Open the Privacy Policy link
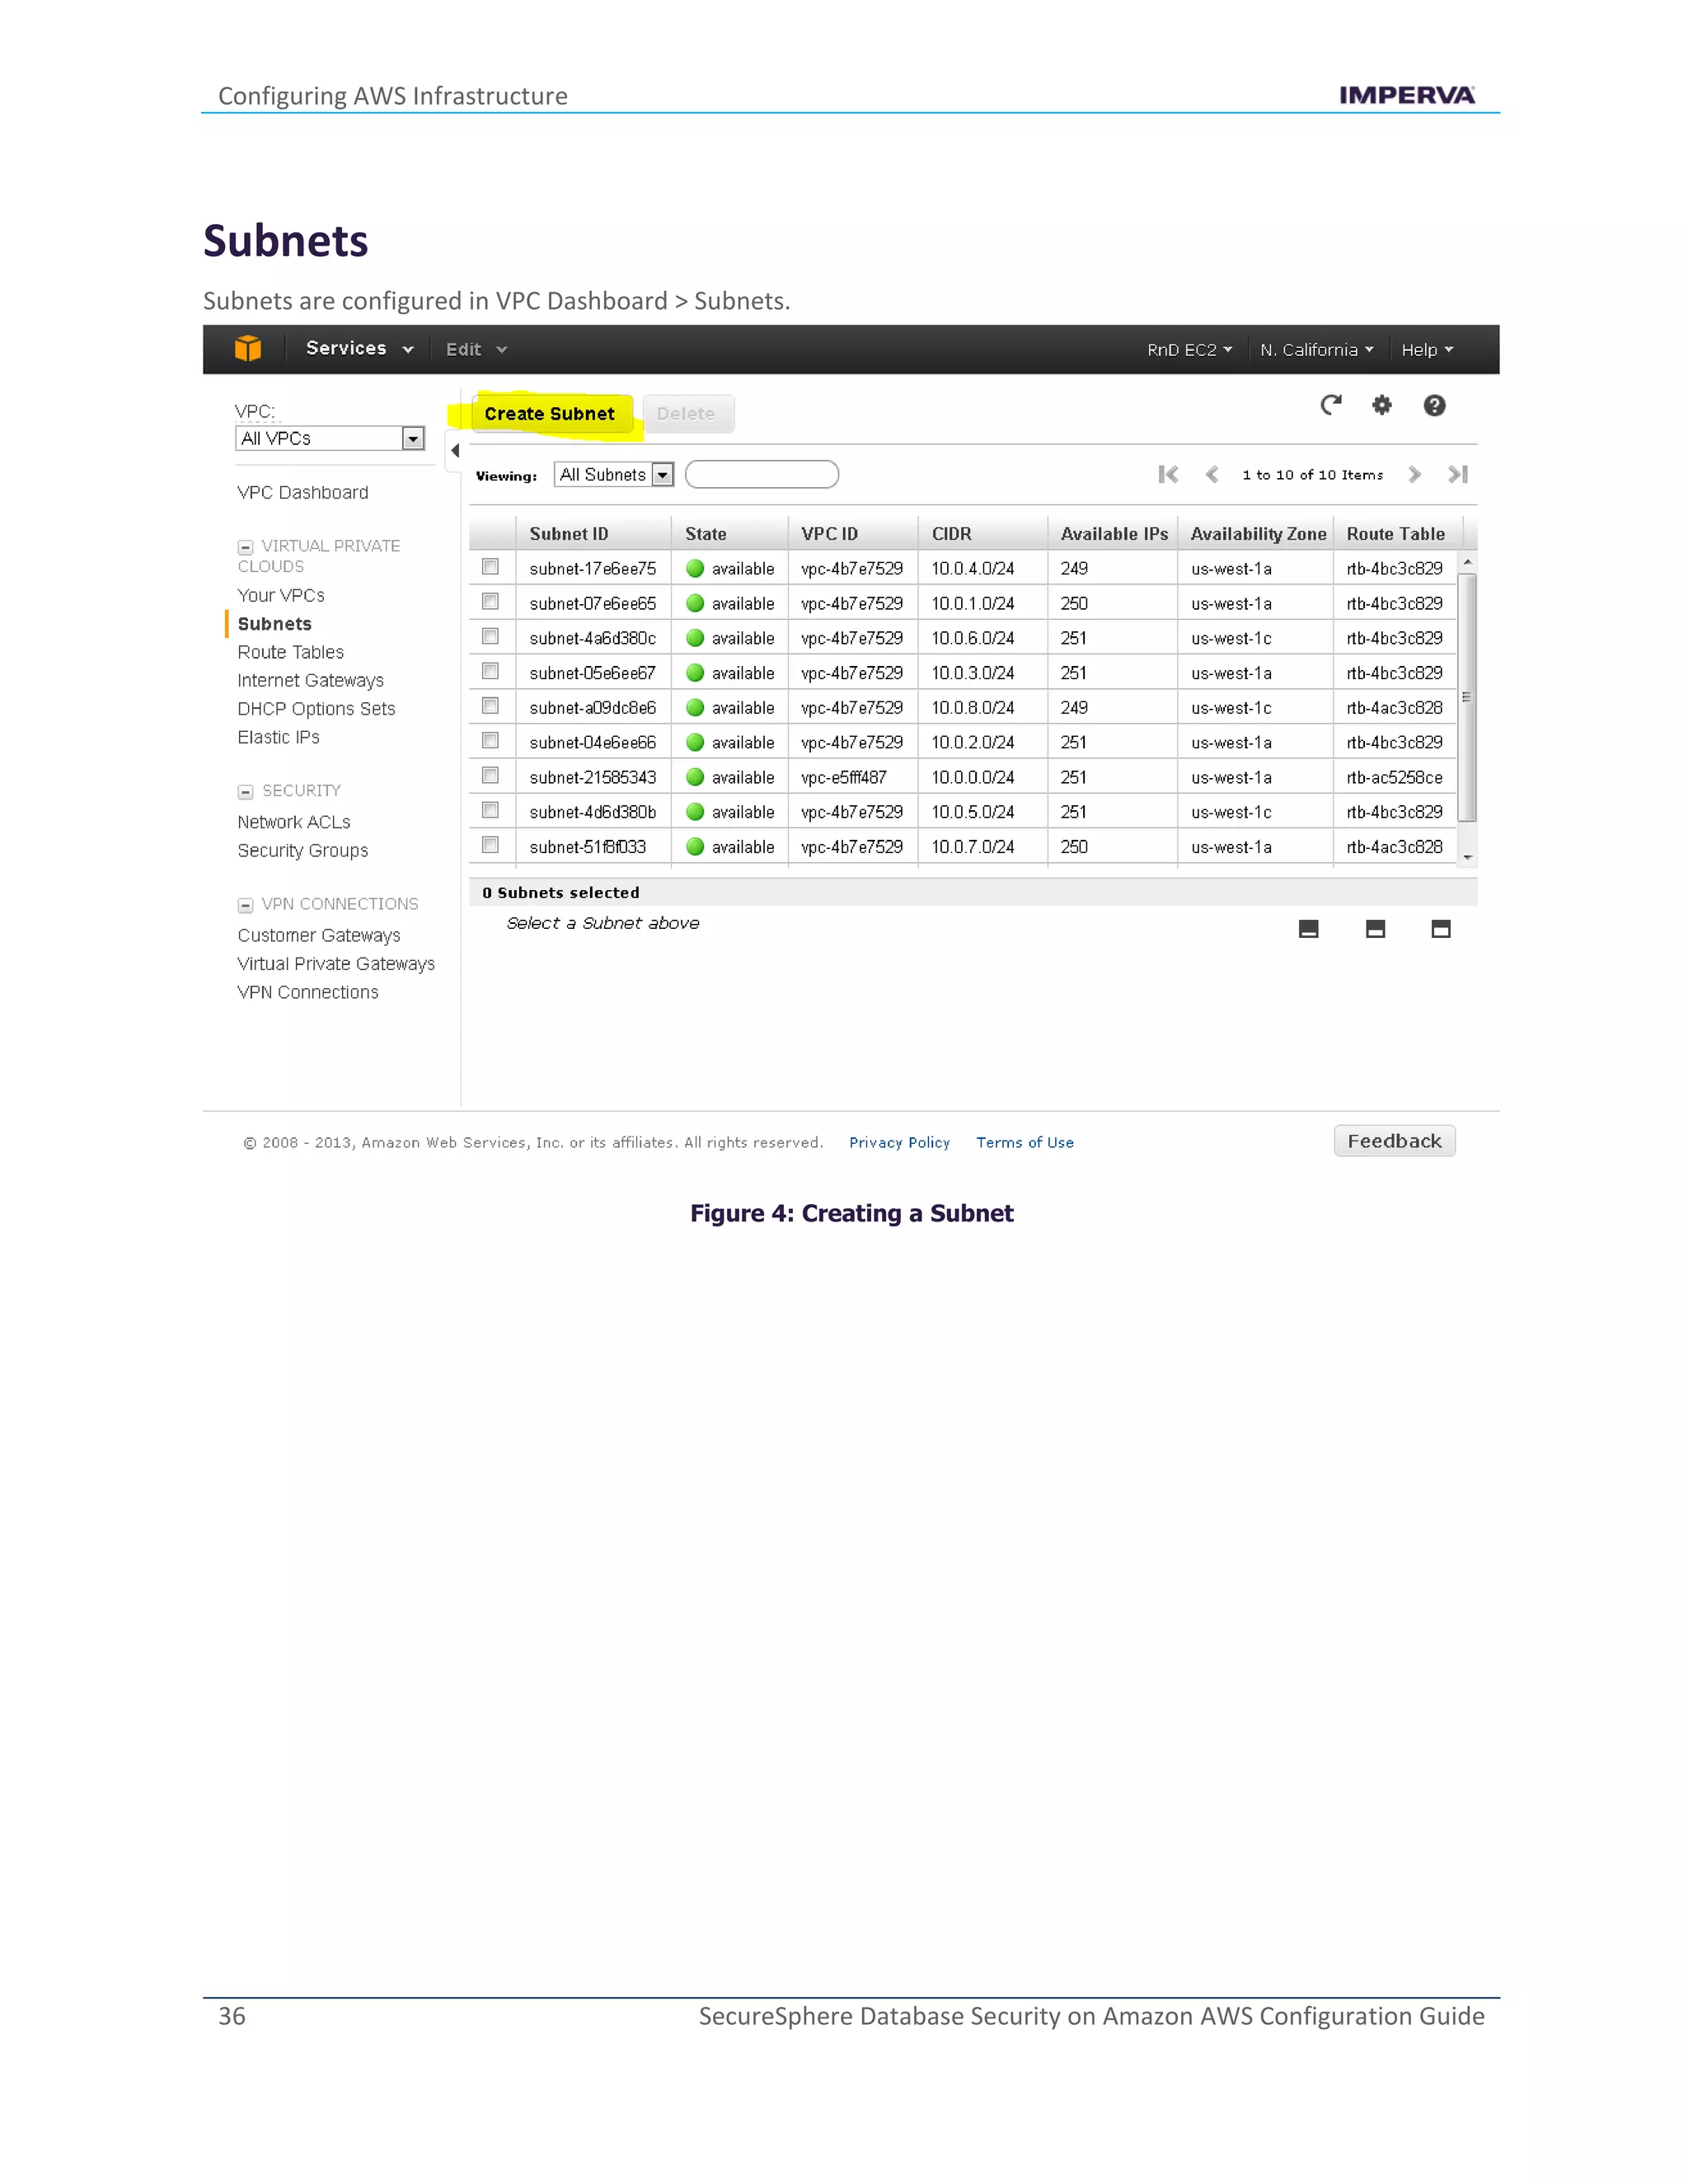 point(899,1143)
